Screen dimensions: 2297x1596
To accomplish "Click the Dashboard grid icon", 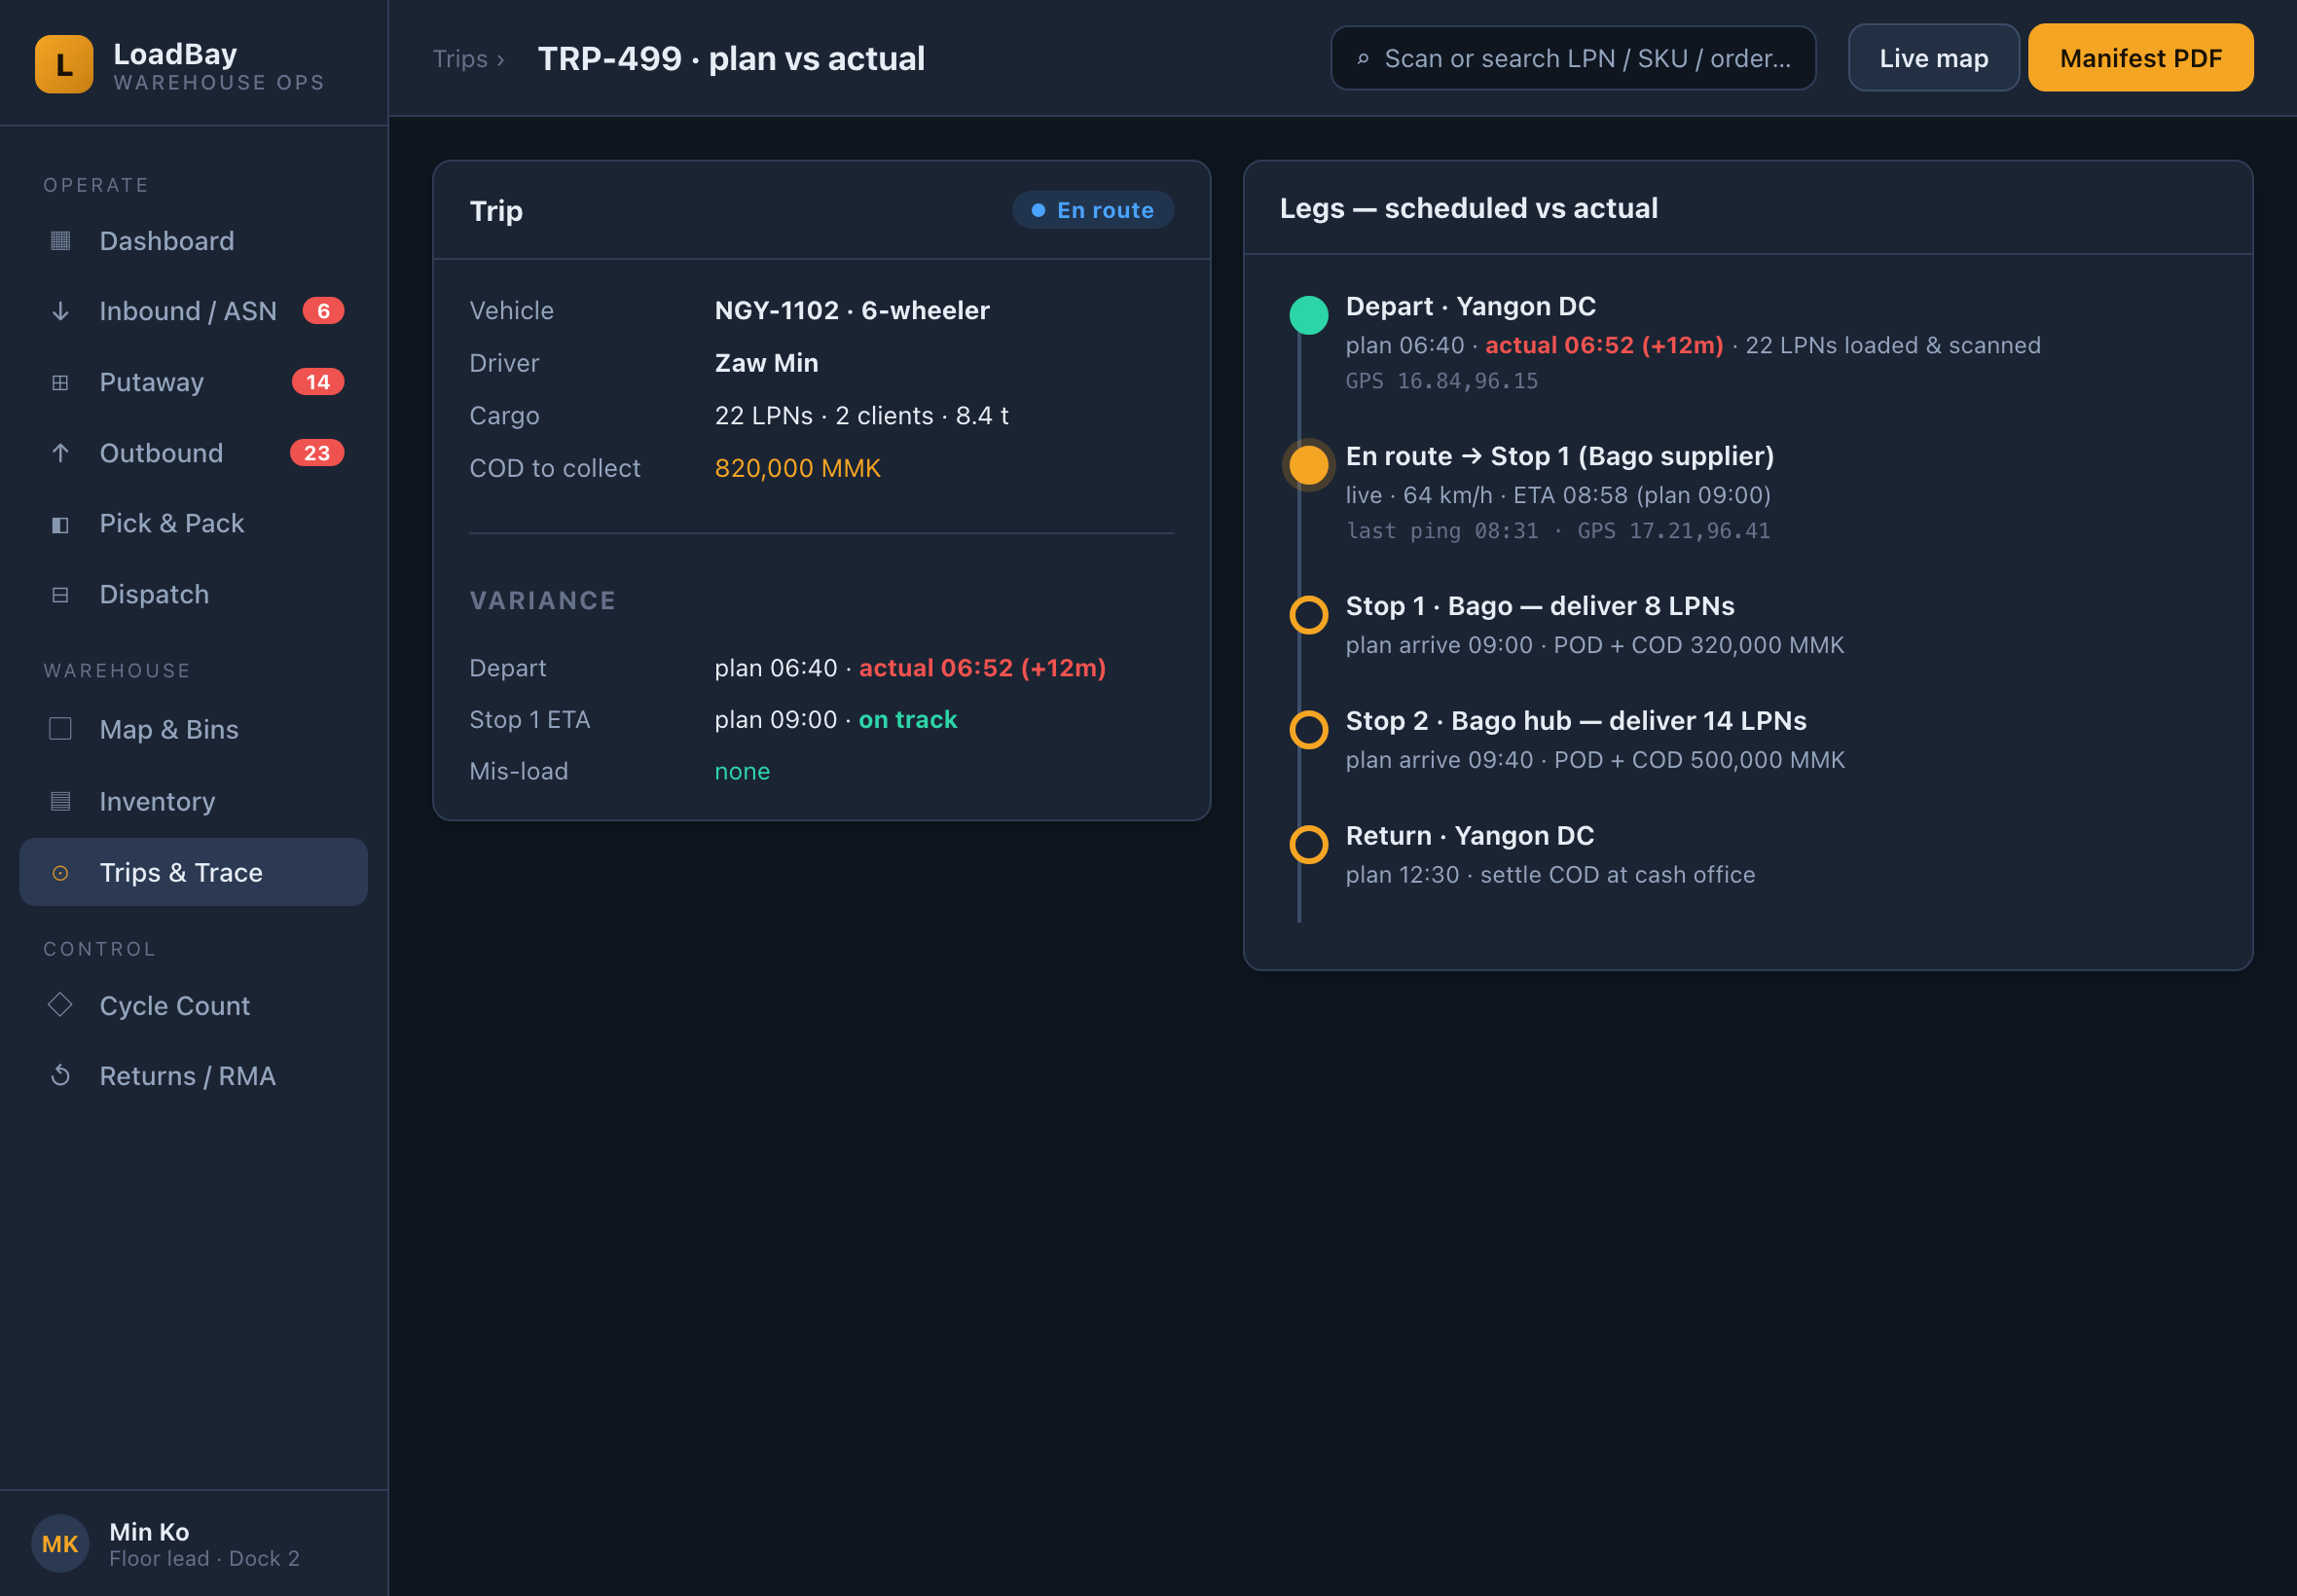I will 60,241.
